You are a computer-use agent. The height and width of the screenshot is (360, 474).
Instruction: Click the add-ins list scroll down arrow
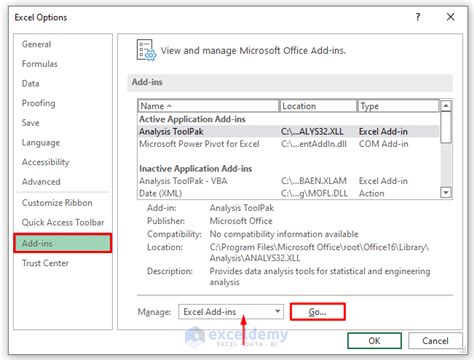446,193
